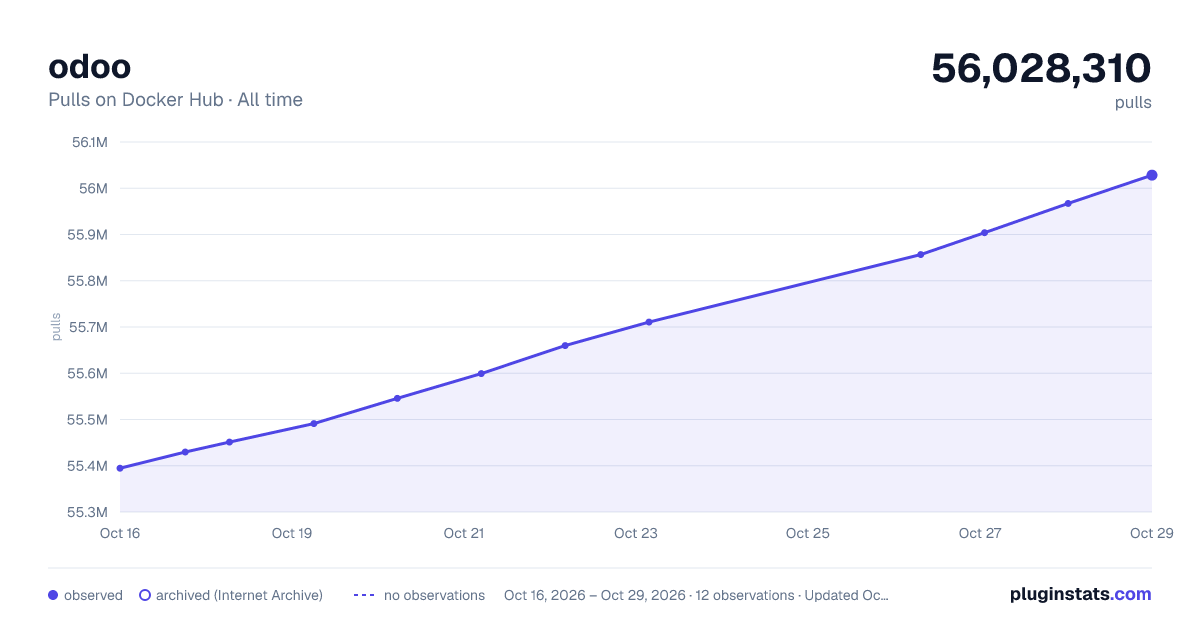Image resolution: width=1200 pixels, height=630 pixels.
Task: Click the archived hollow-circle legend icon
Action: tap(145, 595)
